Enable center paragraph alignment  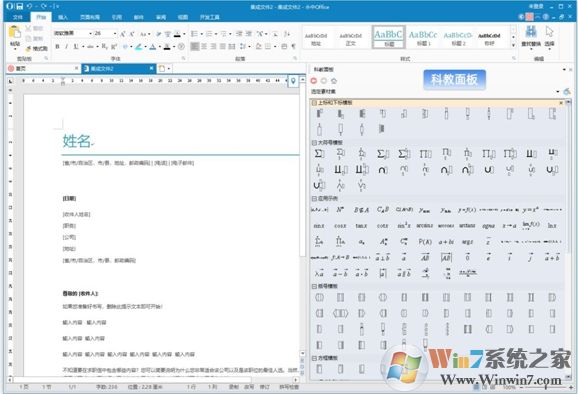[204, 46]
